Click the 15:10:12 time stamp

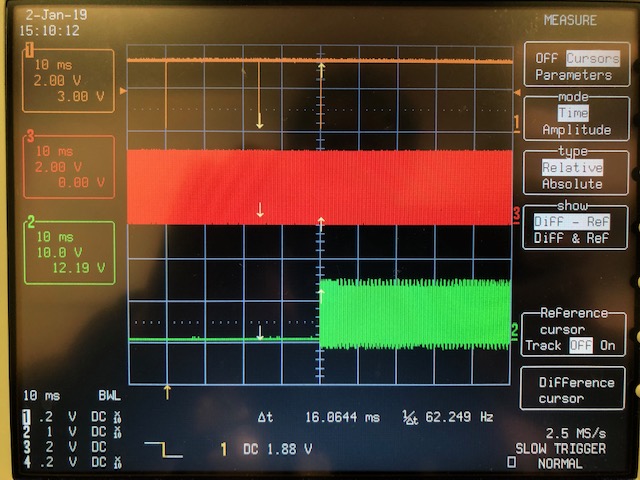coord(49,31)
